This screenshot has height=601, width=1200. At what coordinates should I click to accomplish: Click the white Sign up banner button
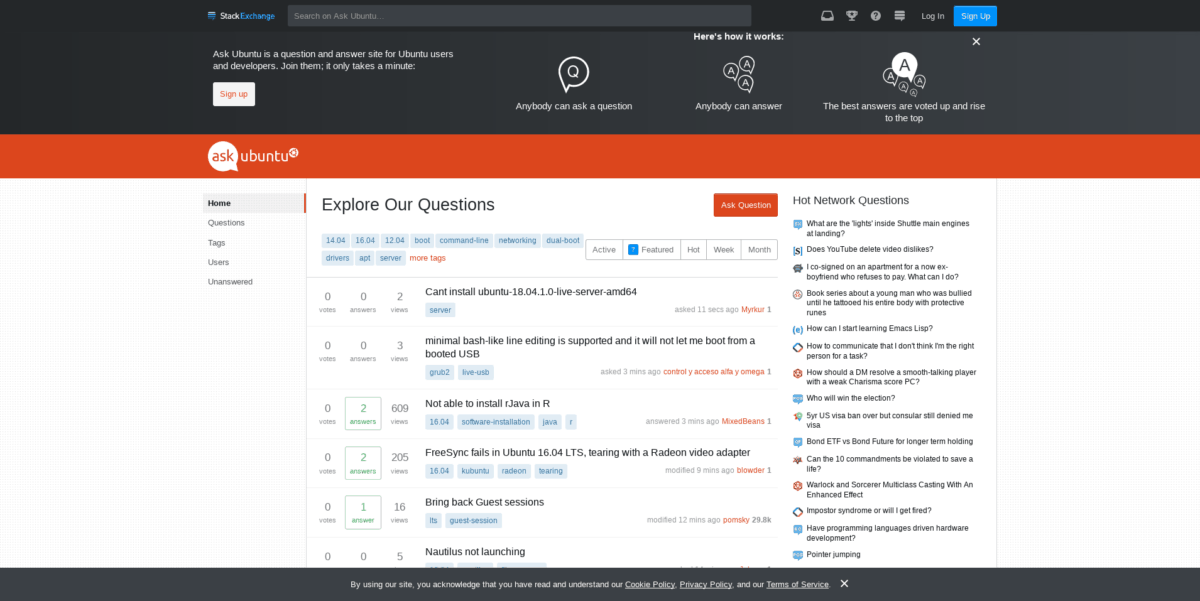(234, 94)
